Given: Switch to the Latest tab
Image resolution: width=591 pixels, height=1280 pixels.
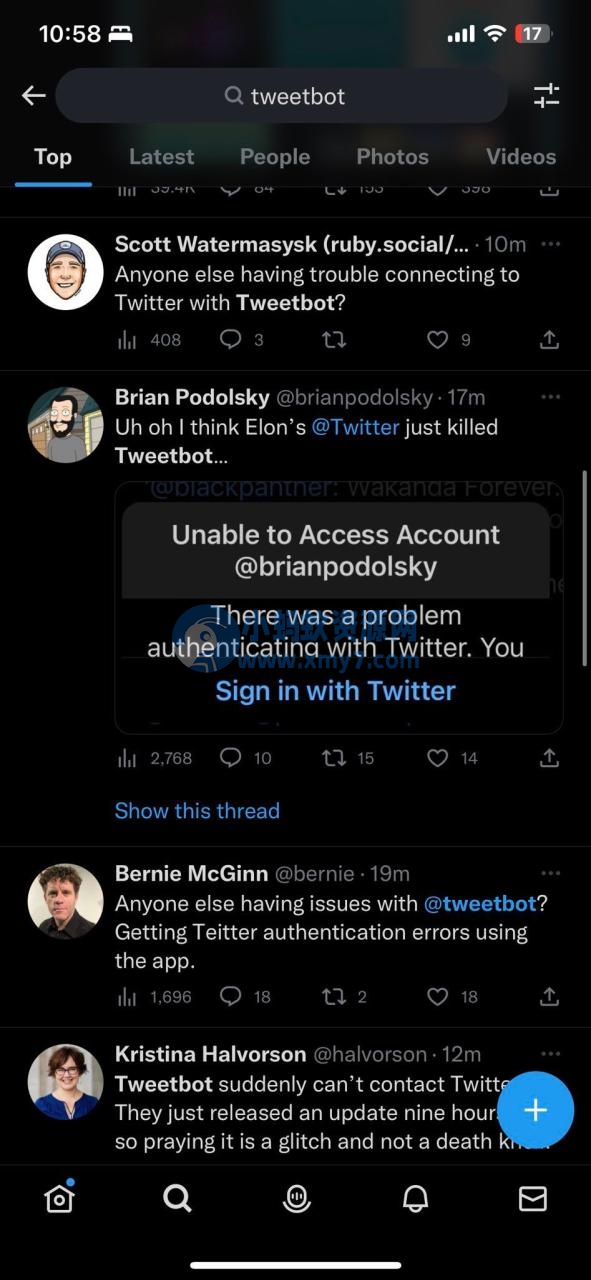Looking at the screenshot, I should [161, 157].
